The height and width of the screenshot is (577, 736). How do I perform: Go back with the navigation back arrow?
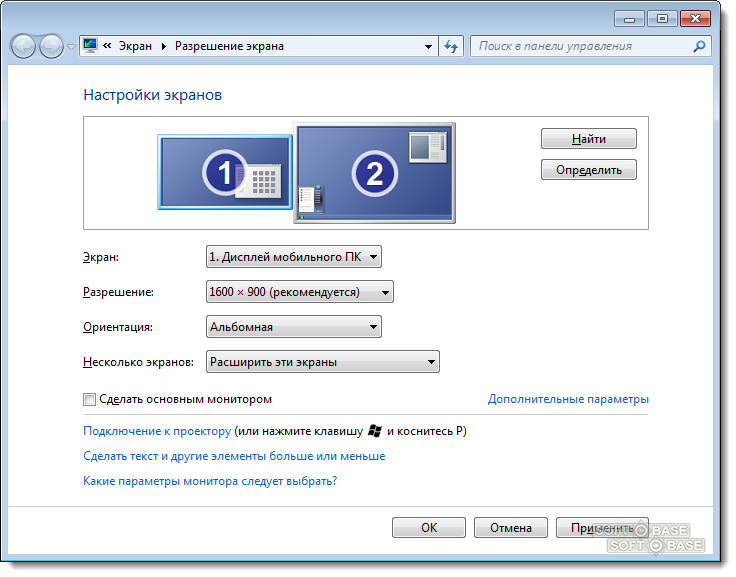(x=23, y=46)
